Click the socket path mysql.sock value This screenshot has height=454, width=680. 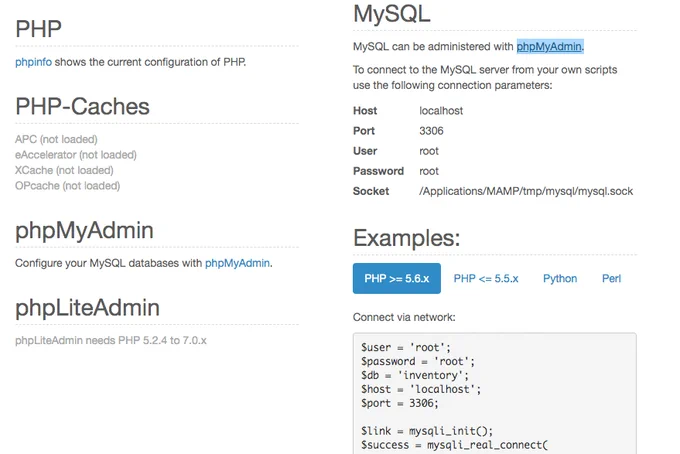pos(526,191)
